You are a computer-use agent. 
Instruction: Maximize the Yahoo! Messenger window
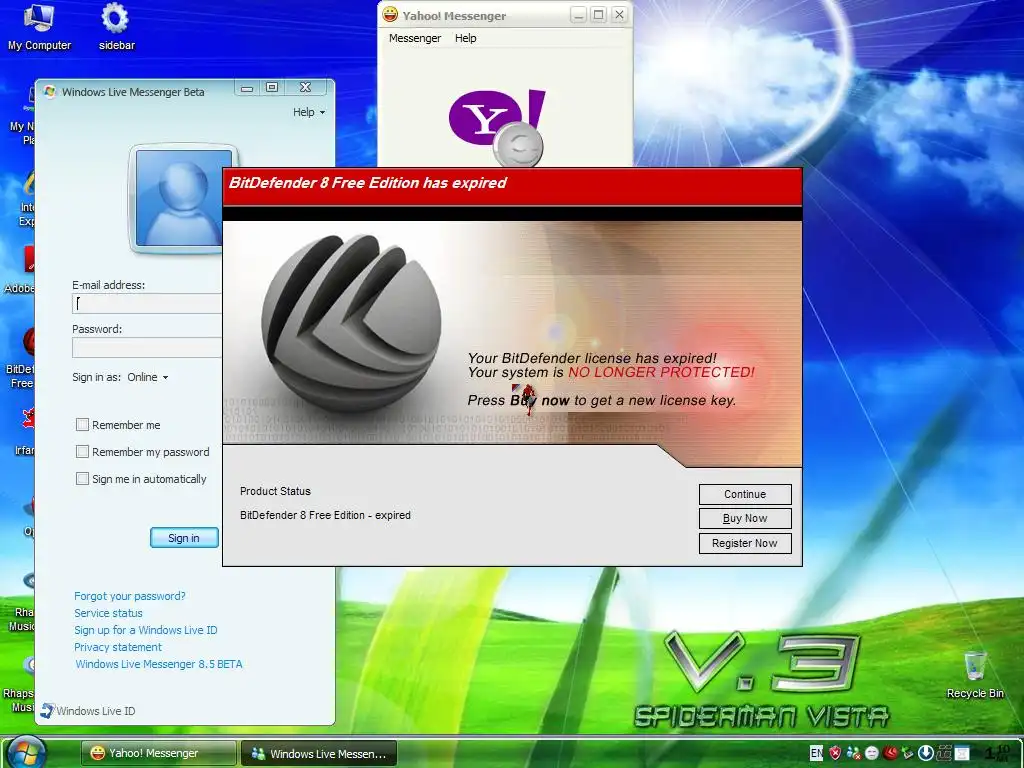598,14
